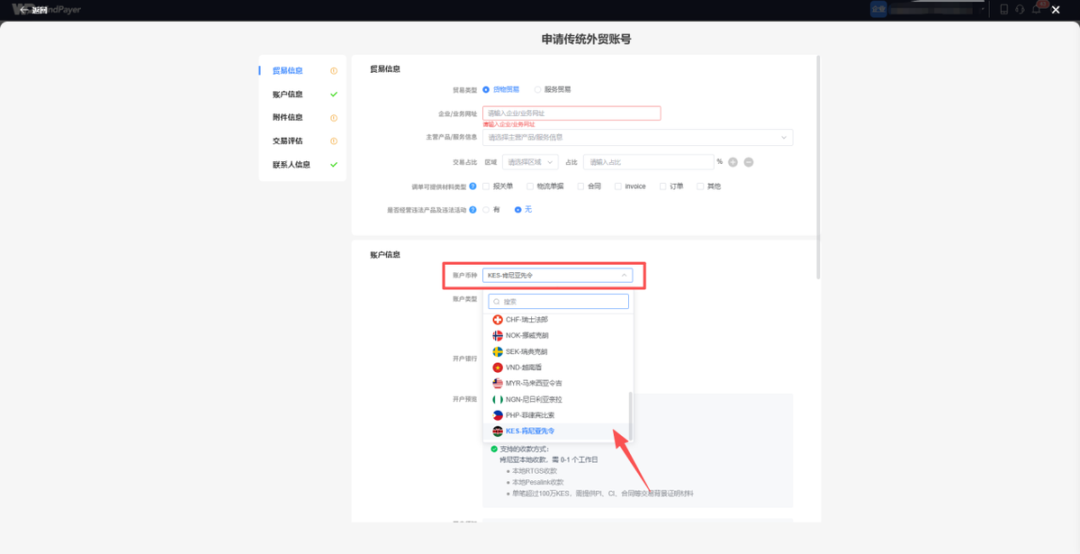1080x554 pixels.
Task: Click the 本地RTGS收款 bullet text
Action: click(536, 471)
